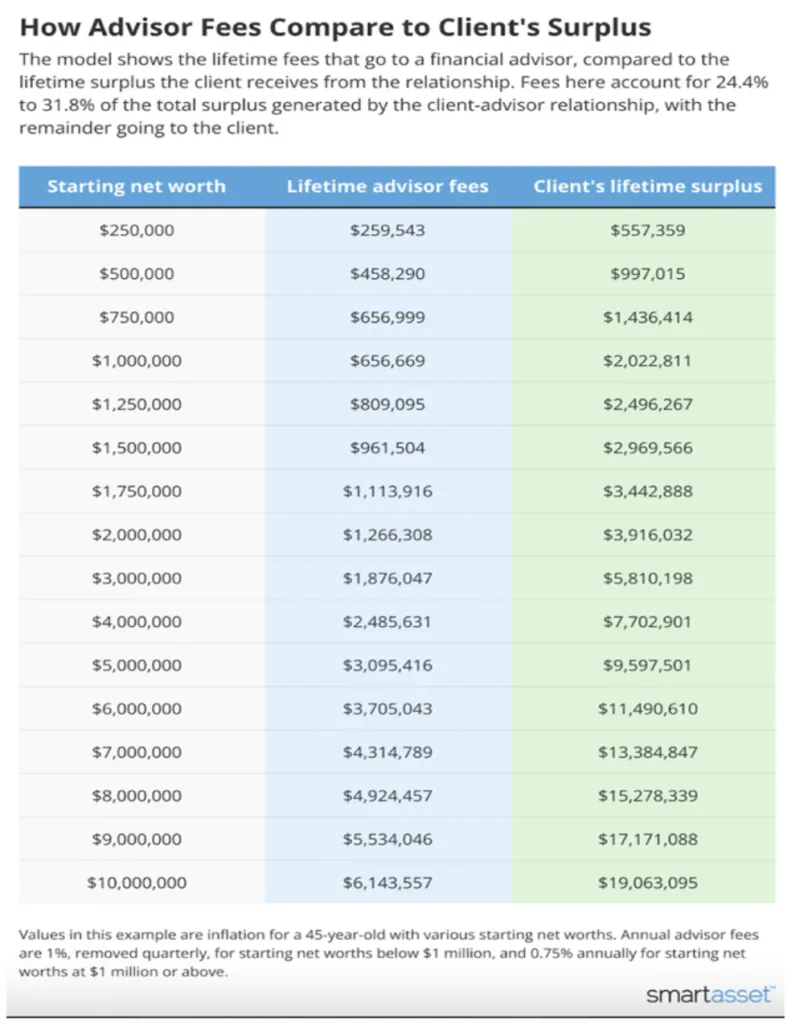Click the $557,359 lifetime surplus cell
The height and width of the screenshot is (1024, 791).
pos(647,230)
